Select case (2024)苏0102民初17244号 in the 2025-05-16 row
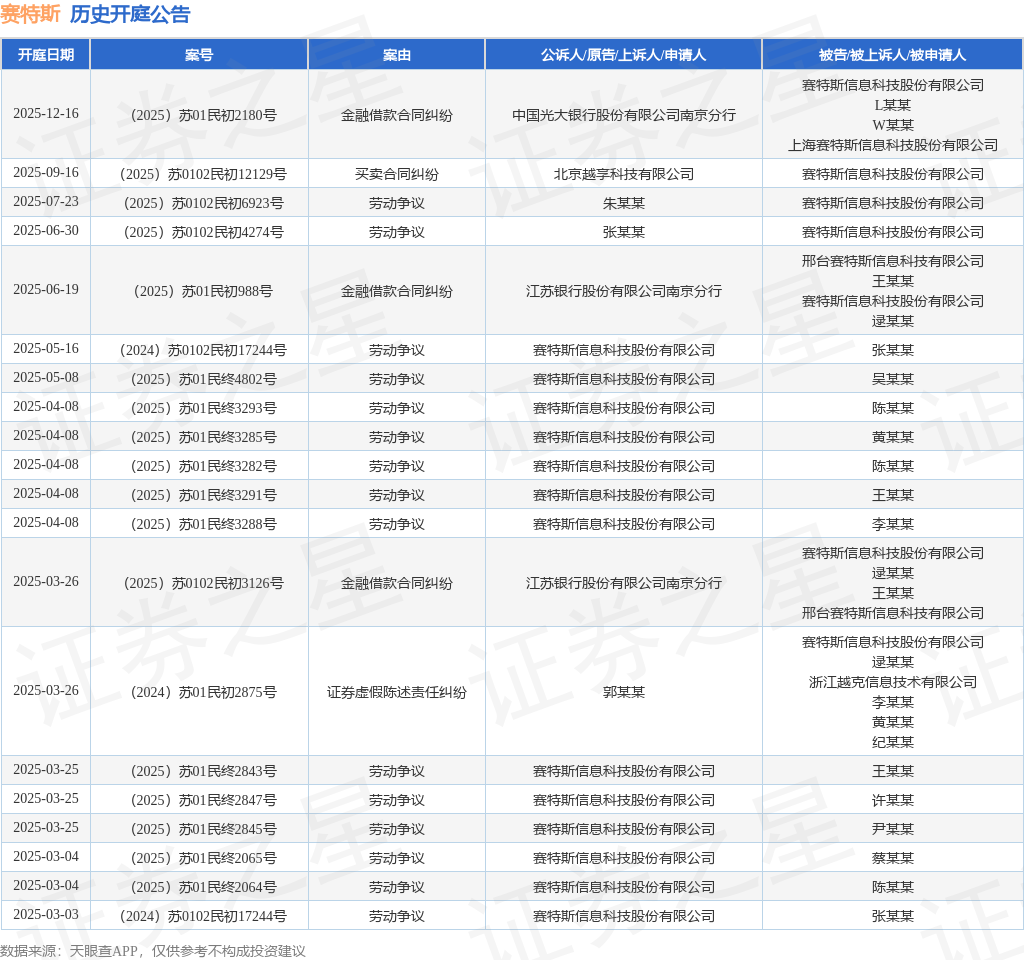Image resolution: width=1024 pixels, height=960 pixels. tap(204, 350)
